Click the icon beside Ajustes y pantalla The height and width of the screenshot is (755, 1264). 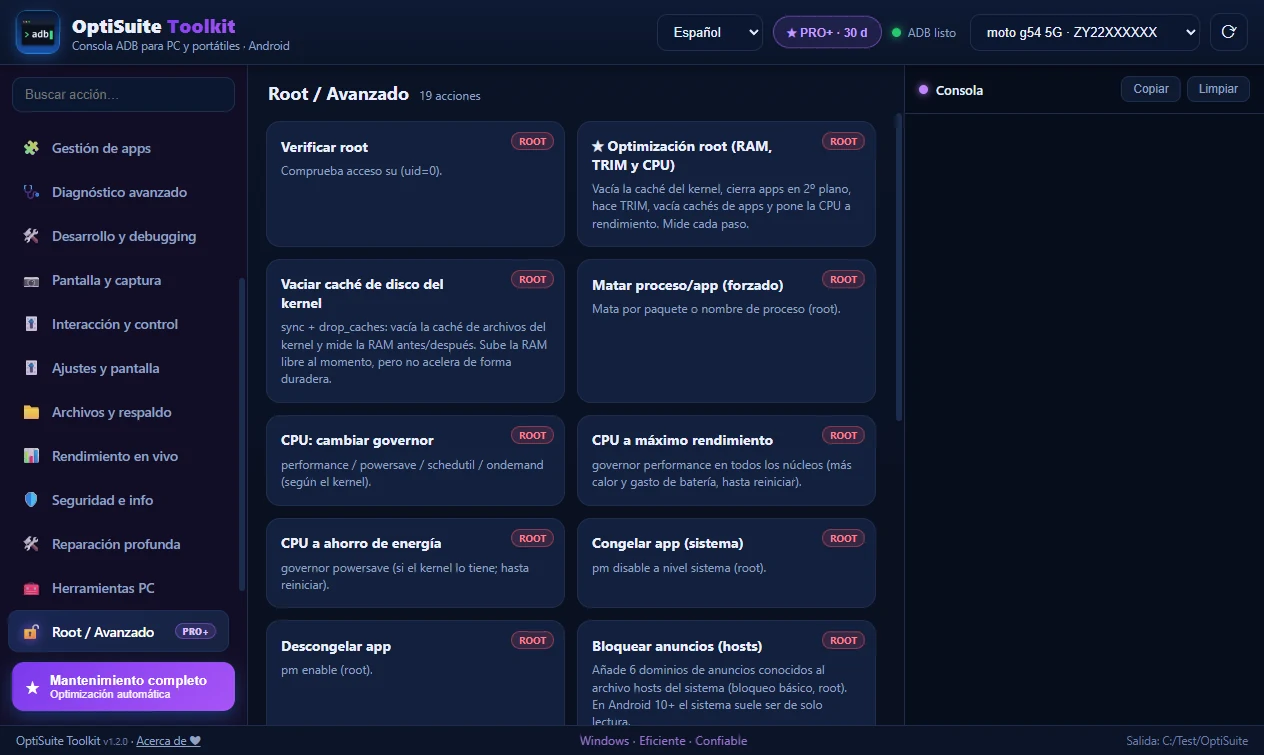pos(31,368)
